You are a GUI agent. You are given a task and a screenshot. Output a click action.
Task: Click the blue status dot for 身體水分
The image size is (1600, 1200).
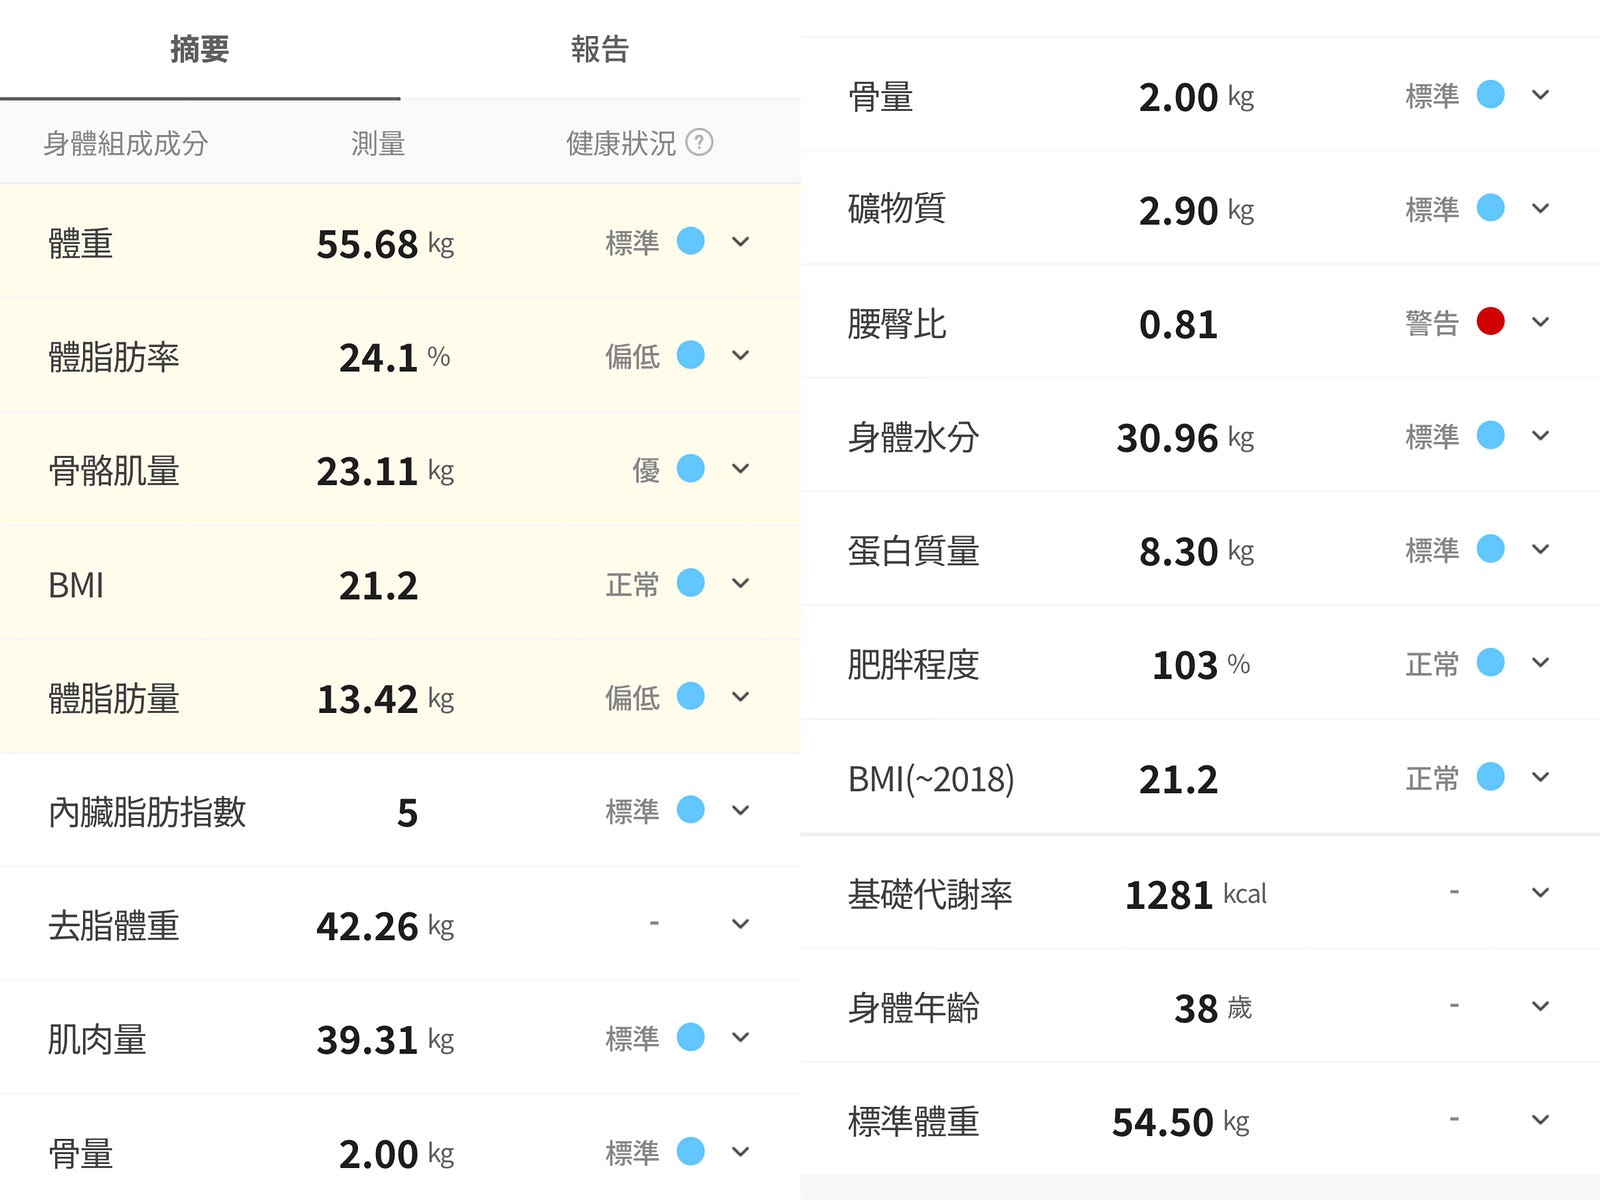click(x=1490, y=435)
